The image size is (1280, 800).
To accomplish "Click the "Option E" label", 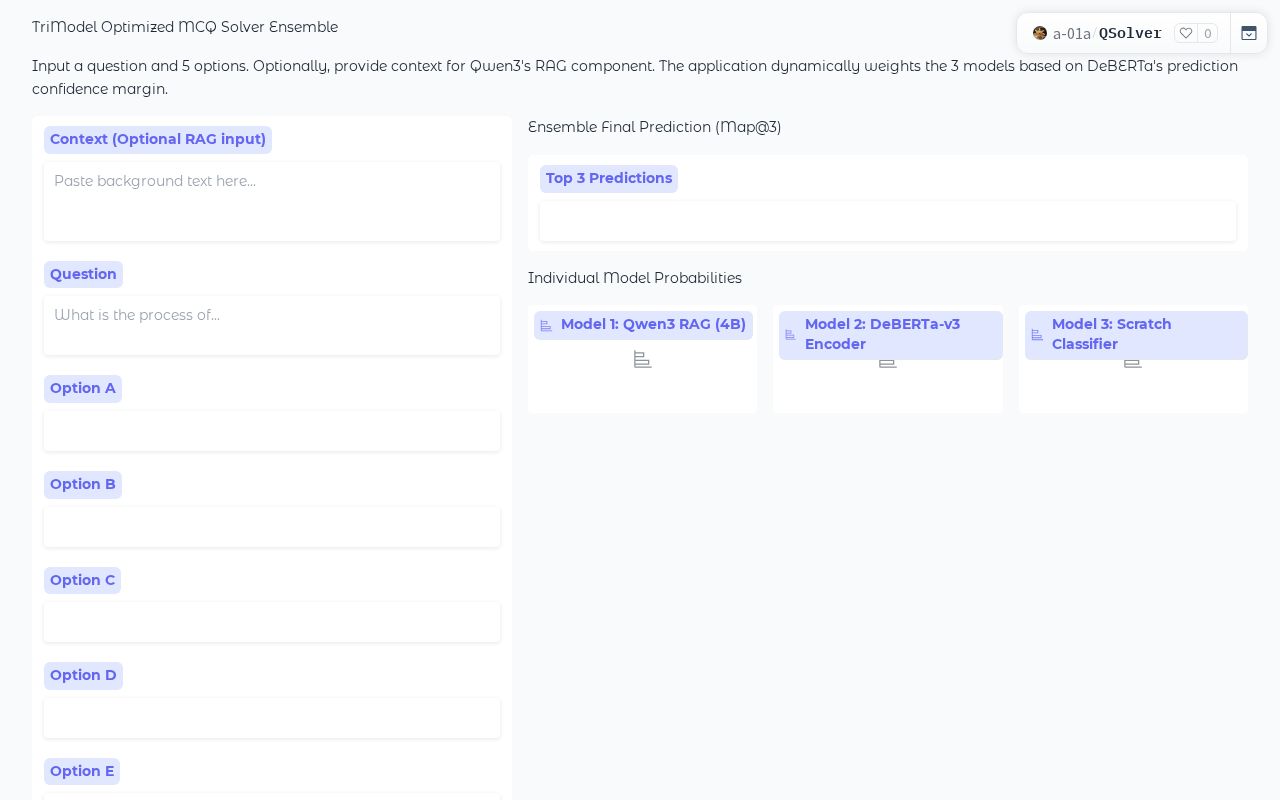I will coord(82,771).
